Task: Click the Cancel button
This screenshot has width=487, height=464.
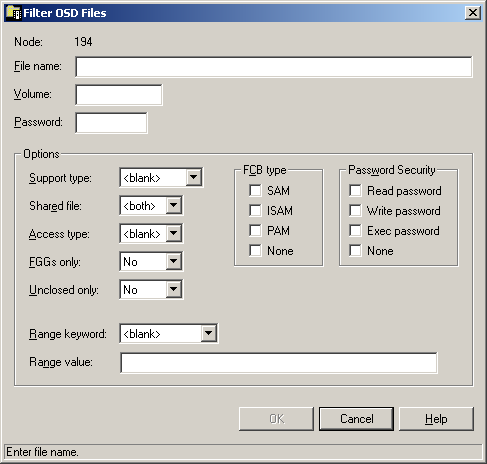Action: (x=356, y=419)
